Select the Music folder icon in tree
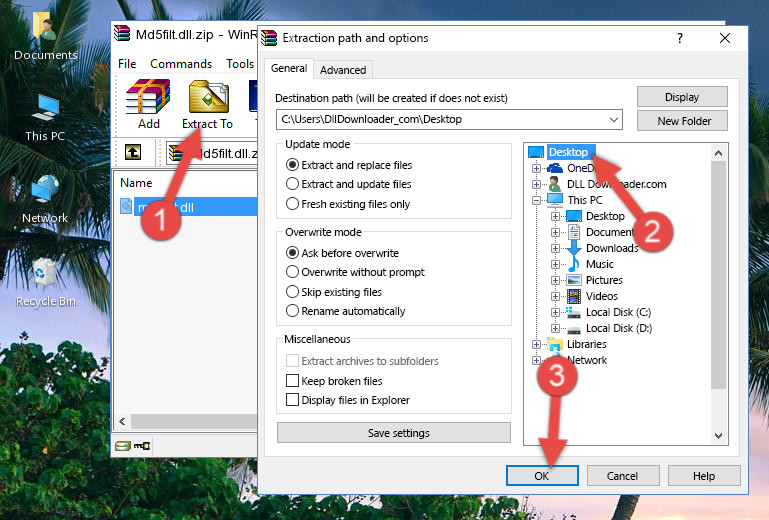Viewport: 769px width, 520px height. point(574,264)
